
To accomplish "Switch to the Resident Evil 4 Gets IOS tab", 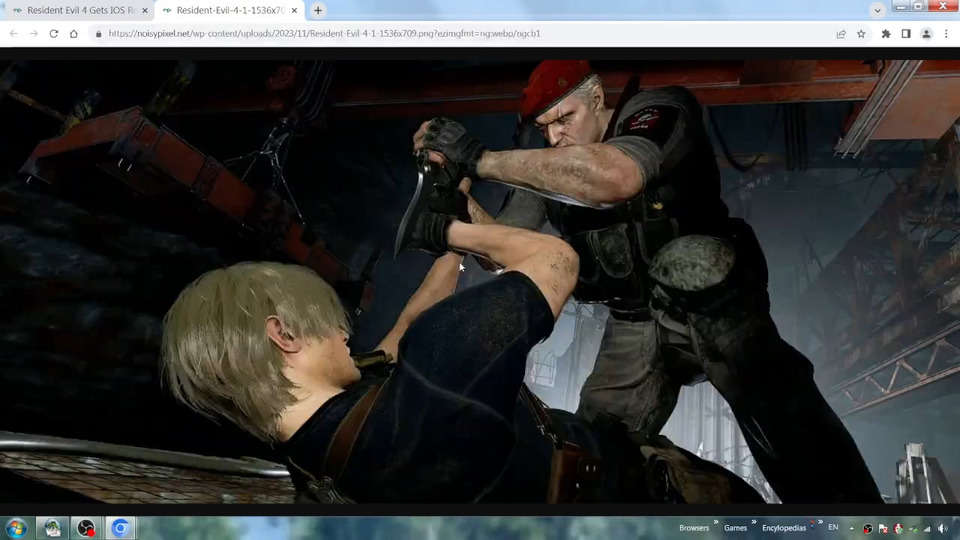I will click(x=75, y=10).
